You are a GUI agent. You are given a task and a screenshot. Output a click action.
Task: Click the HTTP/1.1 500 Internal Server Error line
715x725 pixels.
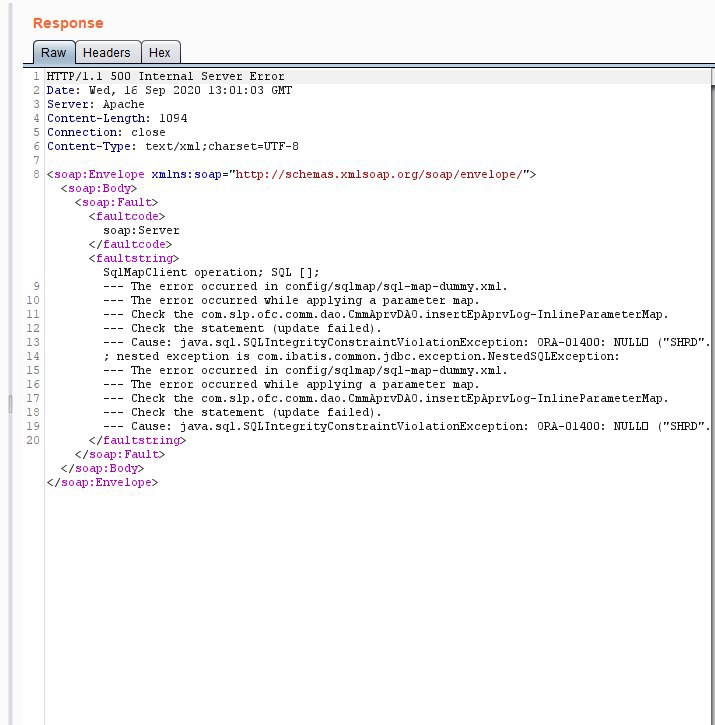point(166,76)
